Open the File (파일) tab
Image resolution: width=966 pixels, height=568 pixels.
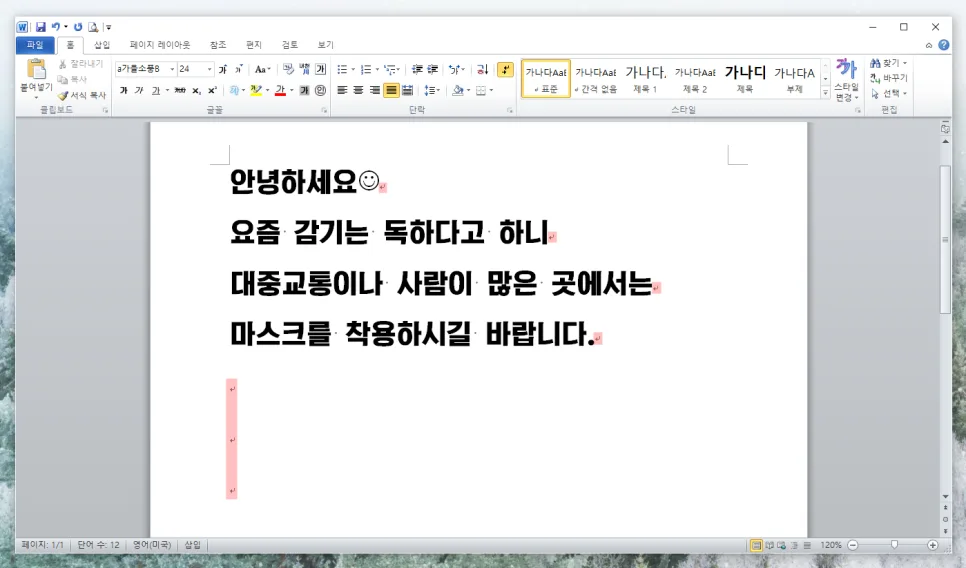pyautogui.click(x=35, y=45)
